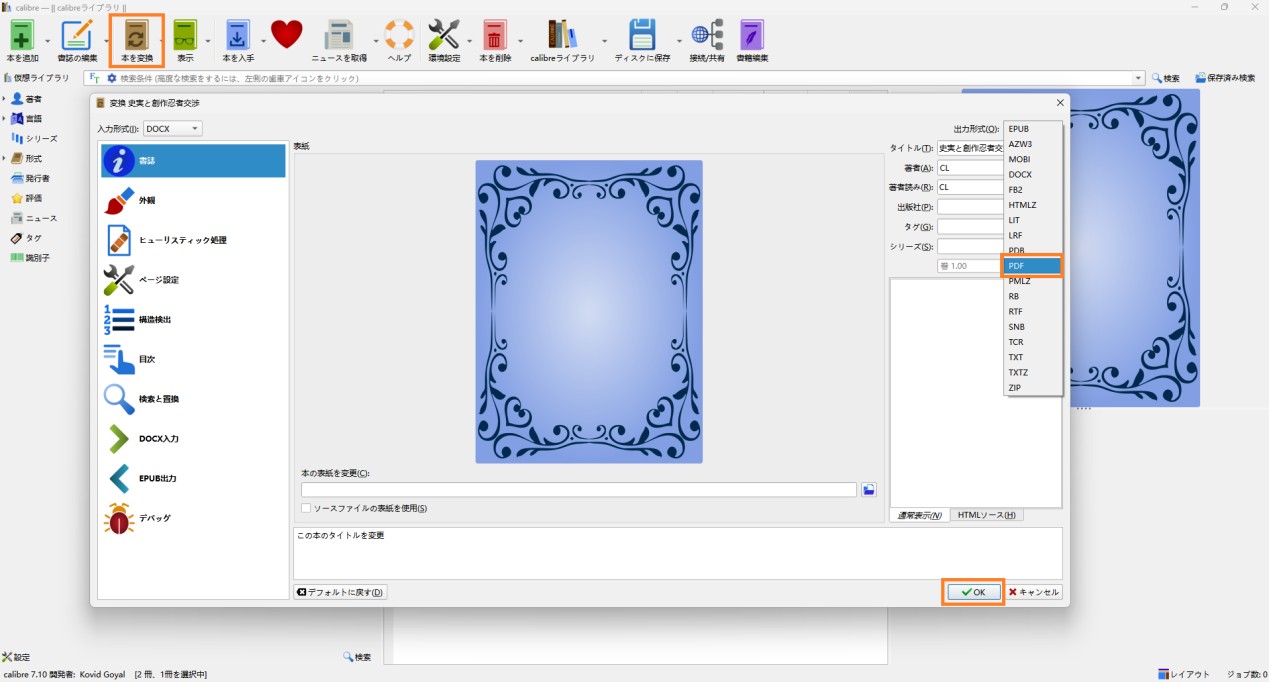Confirm the conversion with the OK button
This screenshot has height=682, width=1269.
[974, 592]
